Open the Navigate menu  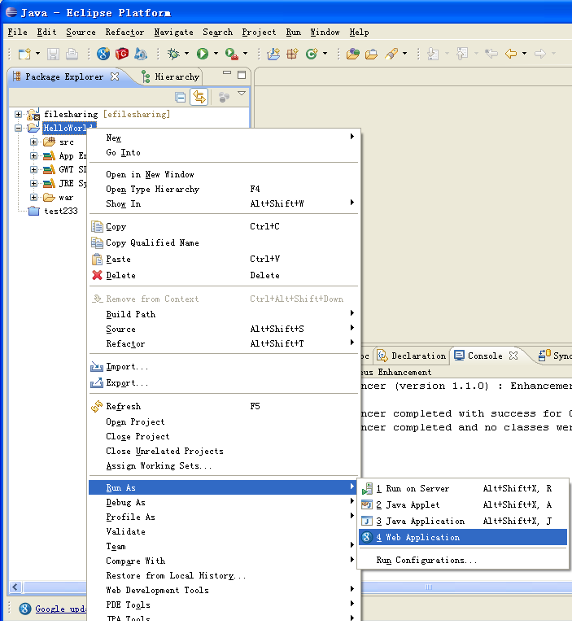point(174,32)
